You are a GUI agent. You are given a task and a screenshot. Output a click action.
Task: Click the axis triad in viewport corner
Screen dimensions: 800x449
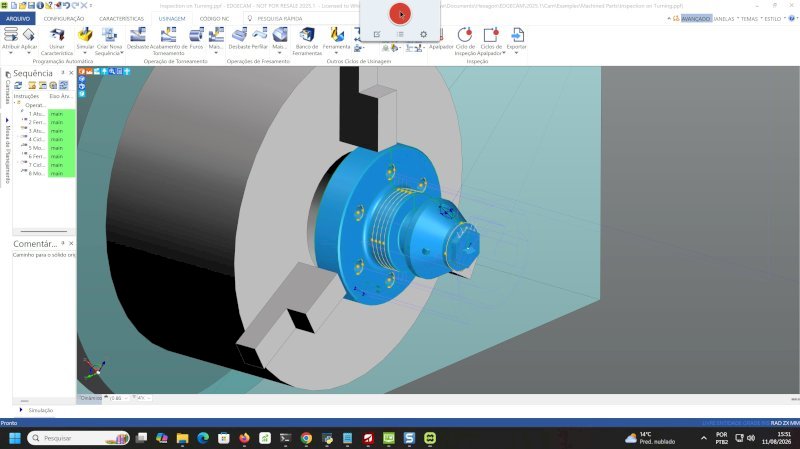(x=94, y=368)
